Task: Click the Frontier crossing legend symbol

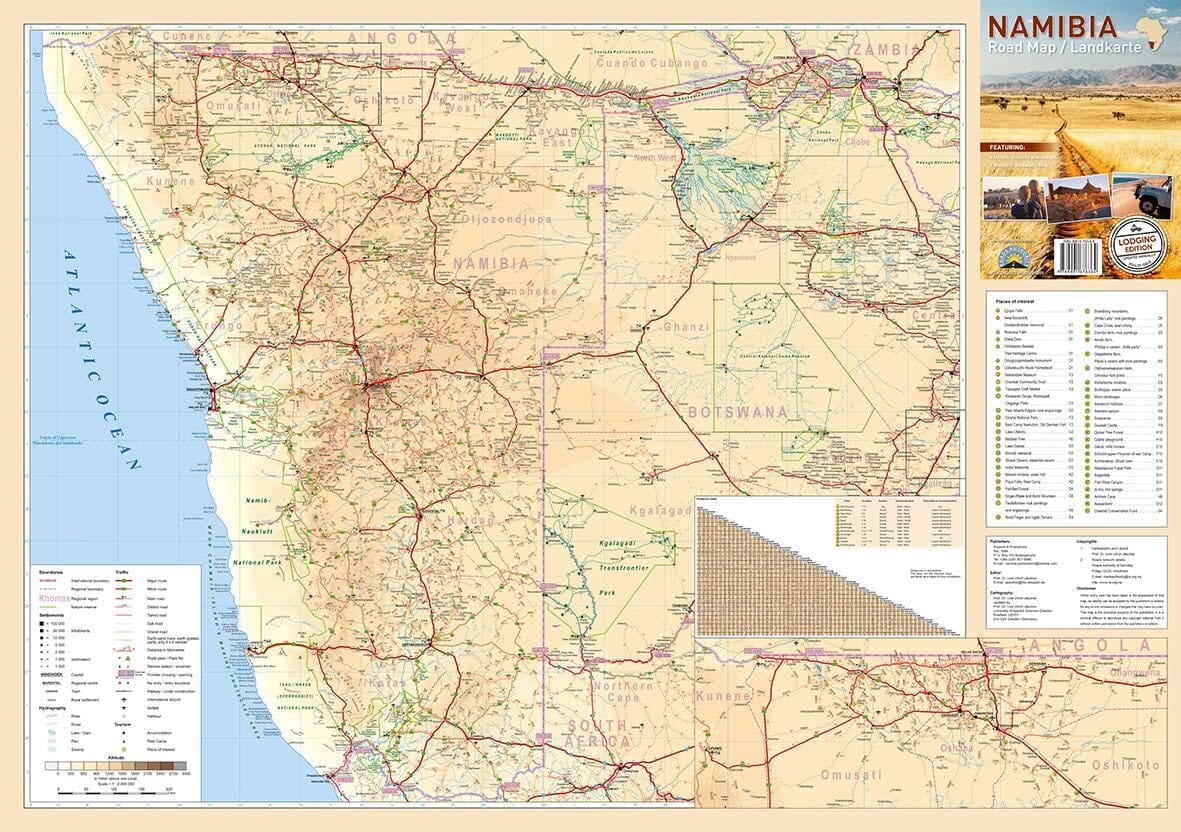Action: 124,674
